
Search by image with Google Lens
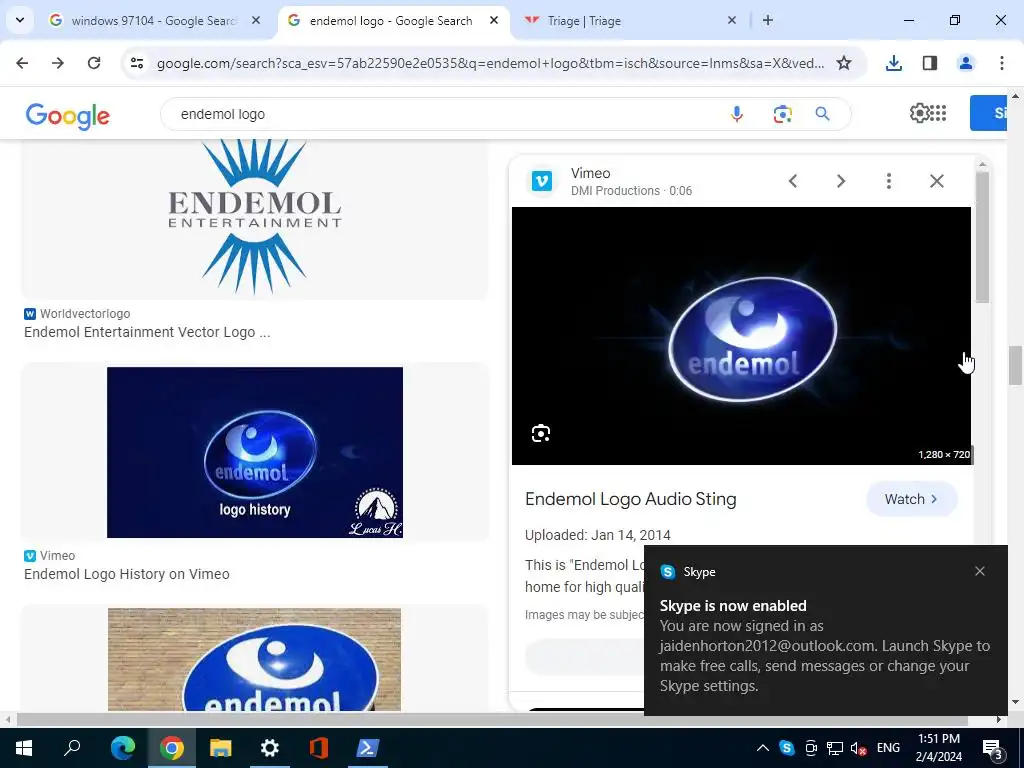coord(782,114)
